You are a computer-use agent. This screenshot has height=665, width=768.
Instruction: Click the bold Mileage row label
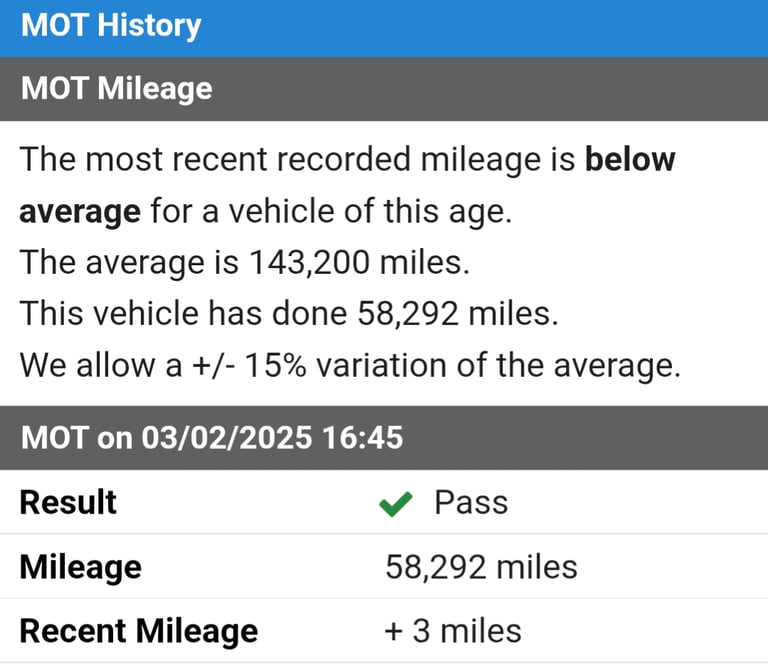80,567
